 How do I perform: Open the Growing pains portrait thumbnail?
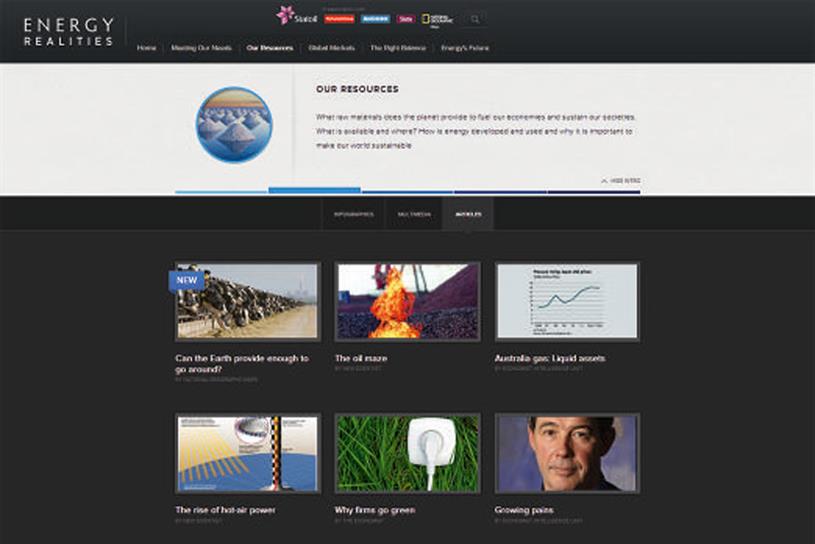(567, 454)
